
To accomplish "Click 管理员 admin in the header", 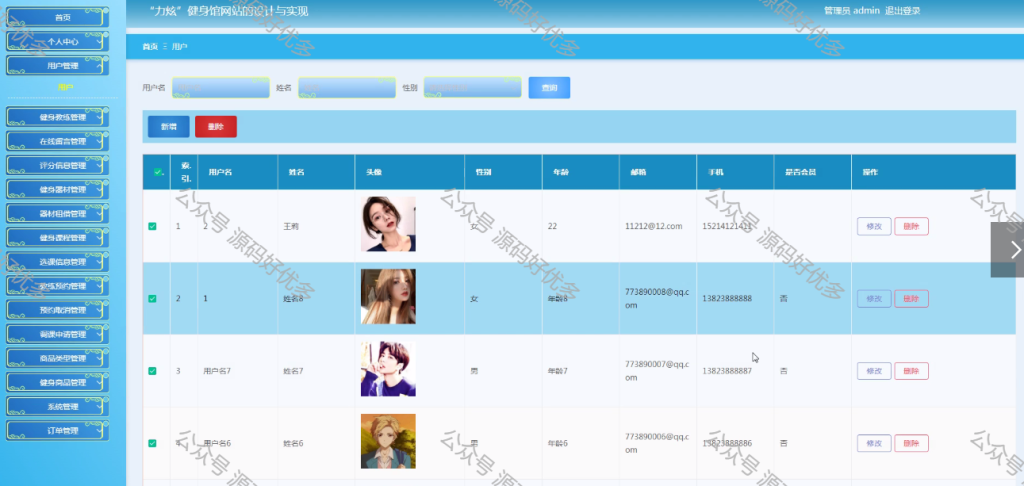I will (852, 10).
